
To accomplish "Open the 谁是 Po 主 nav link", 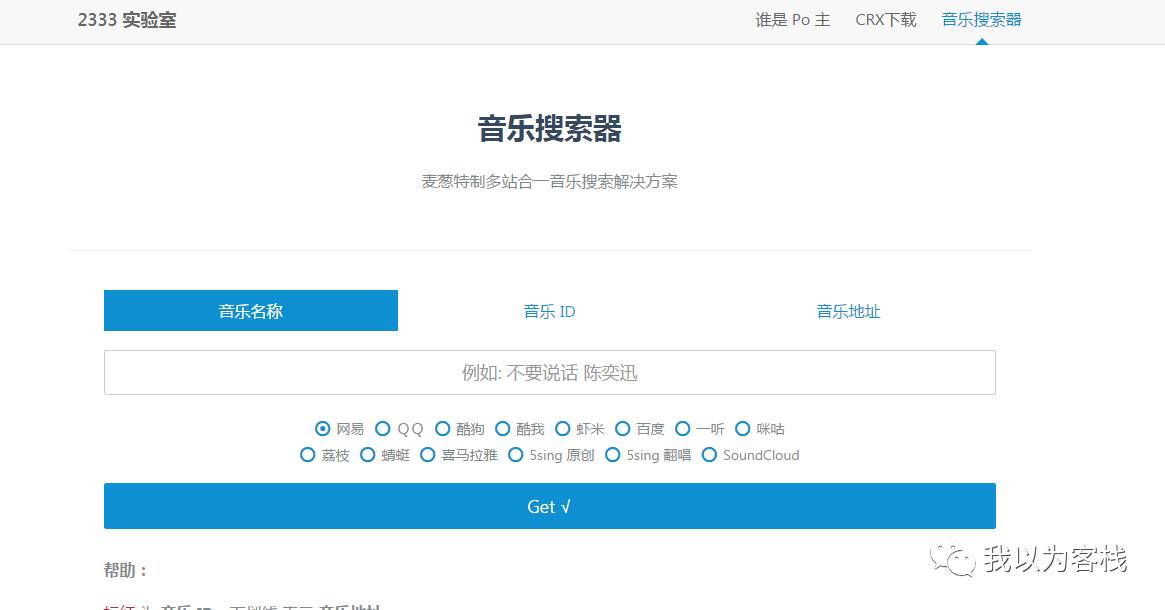I will click(x=793, y=20).
